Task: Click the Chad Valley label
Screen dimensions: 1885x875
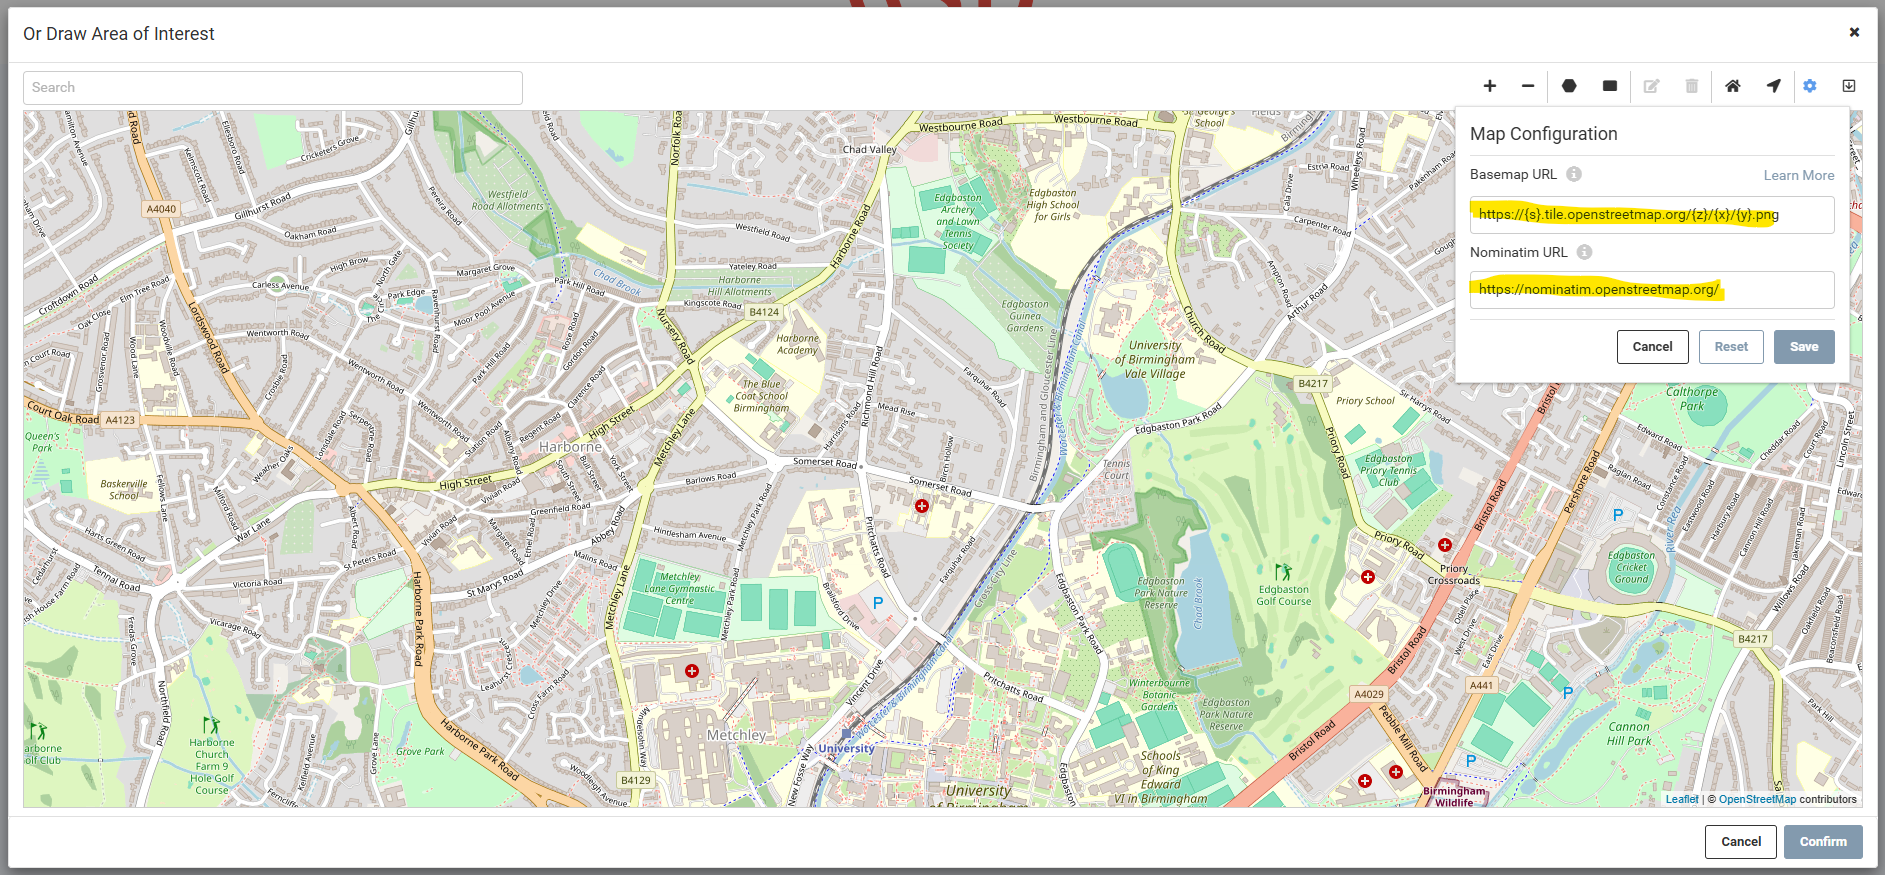Action: click(x=869, y=149)
